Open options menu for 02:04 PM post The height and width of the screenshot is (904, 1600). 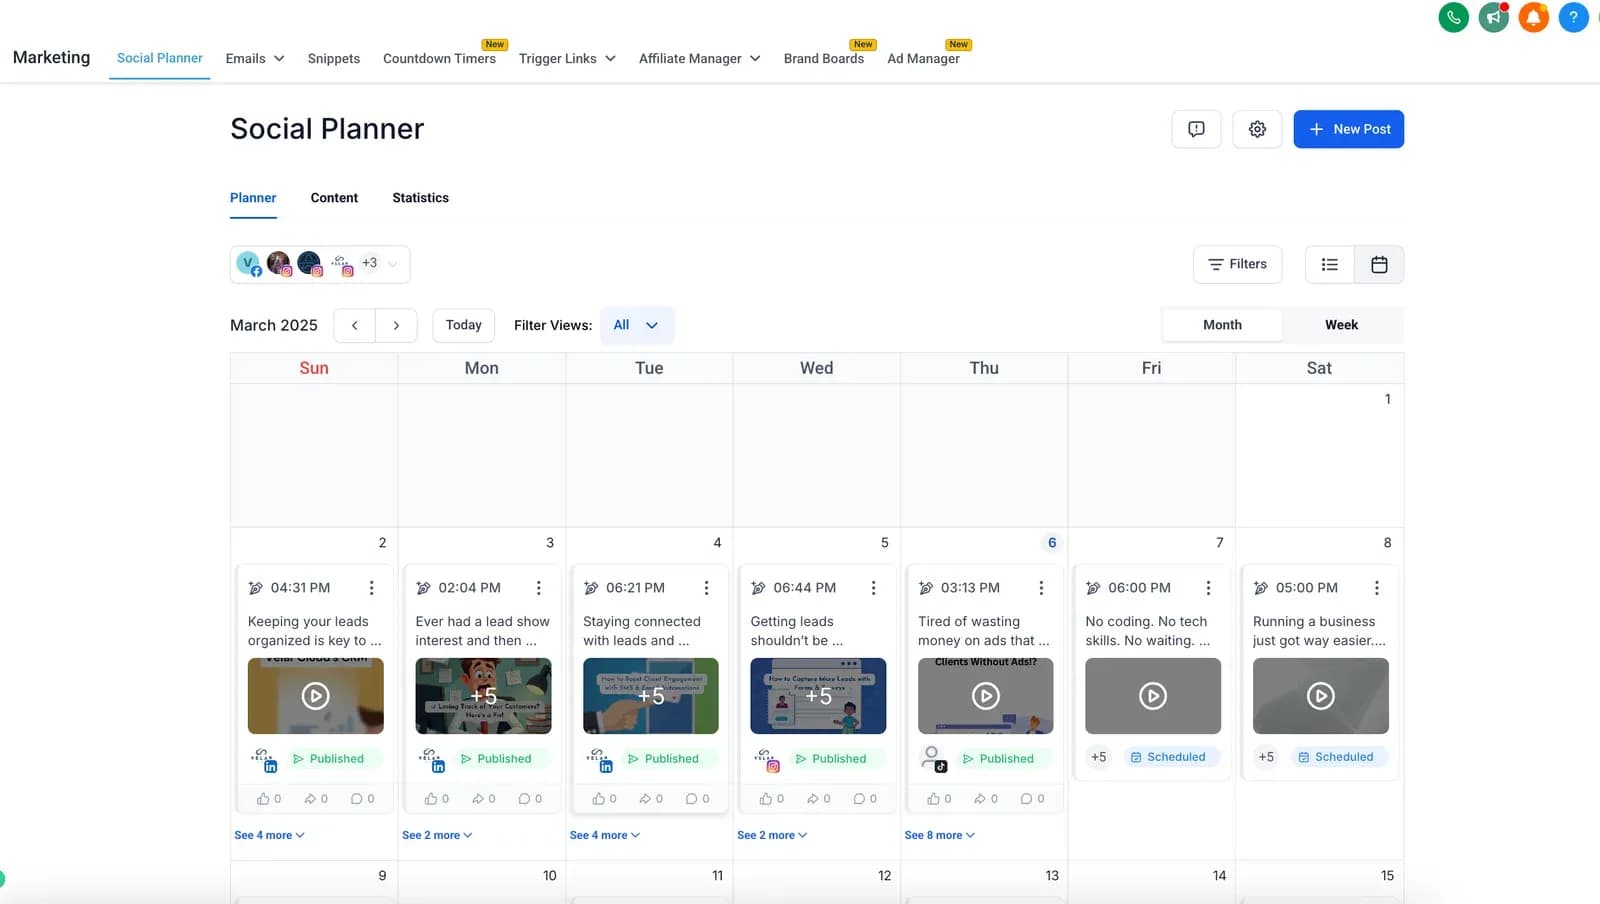pyautogui.click(x=538, y=588)
